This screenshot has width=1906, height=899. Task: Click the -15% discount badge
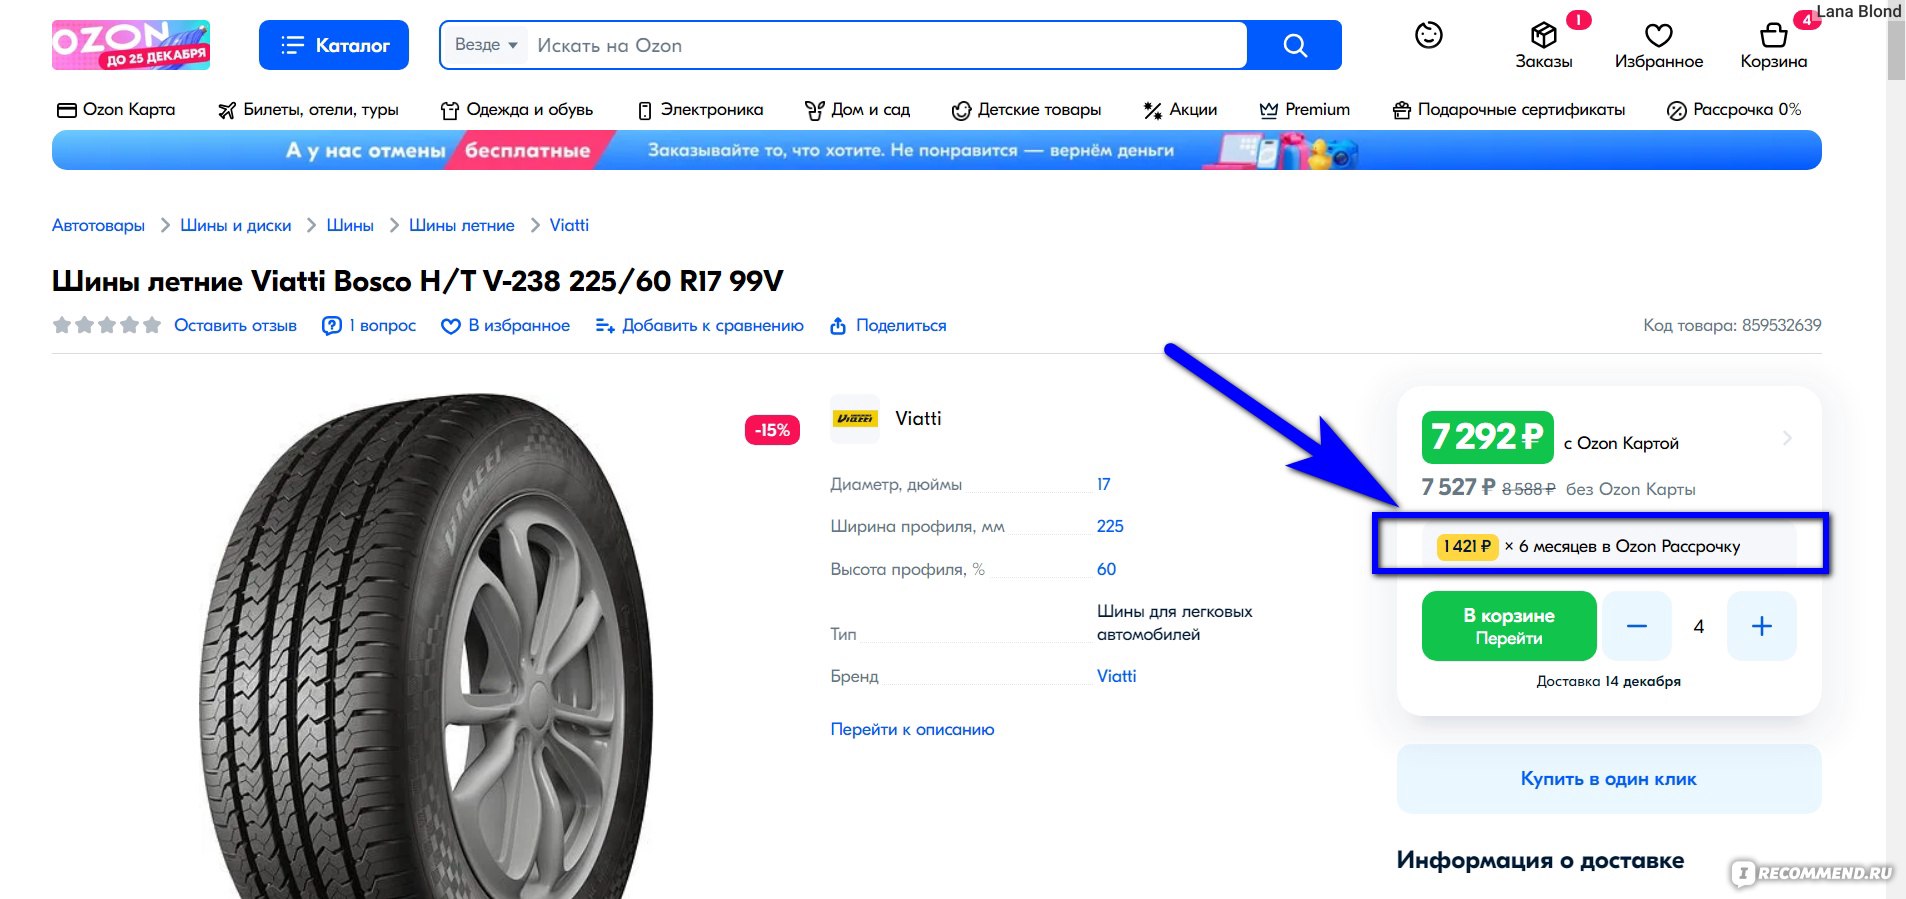pos(772,430)
